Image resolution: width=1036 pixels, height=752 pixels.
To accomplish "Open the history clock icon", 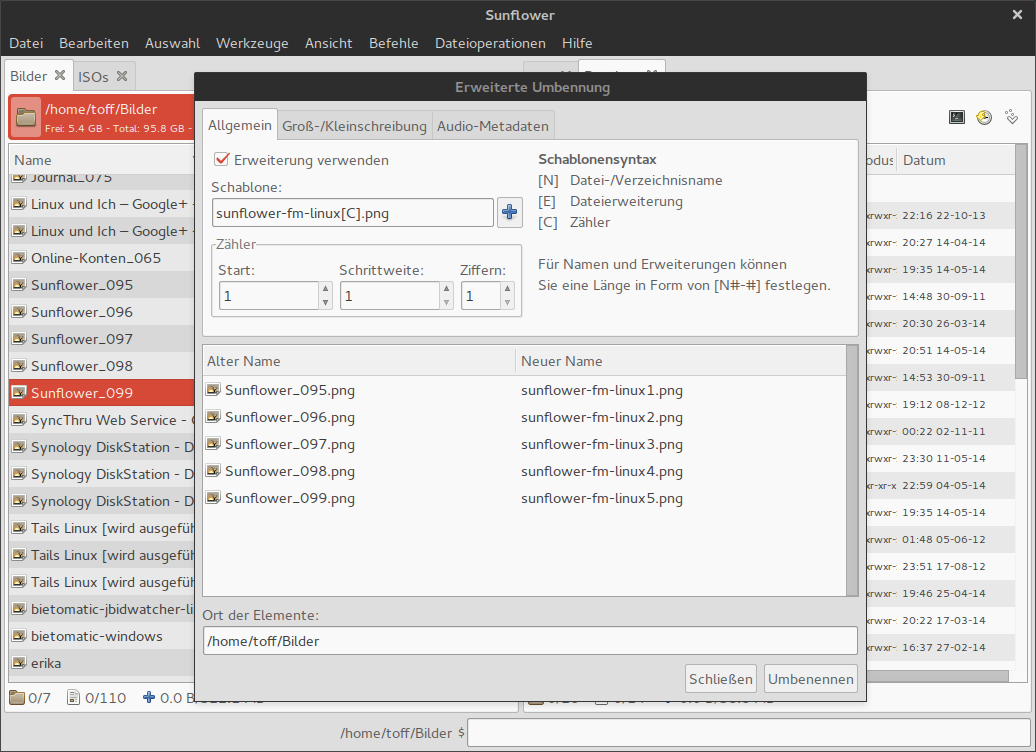I will 984,117.
